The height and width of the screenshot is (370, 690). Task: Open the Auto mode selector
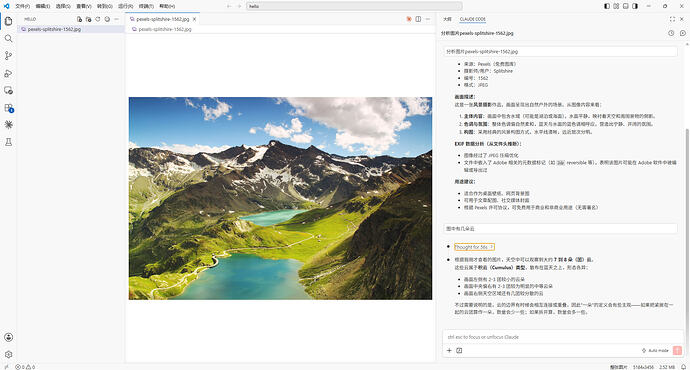coord(655,351)
